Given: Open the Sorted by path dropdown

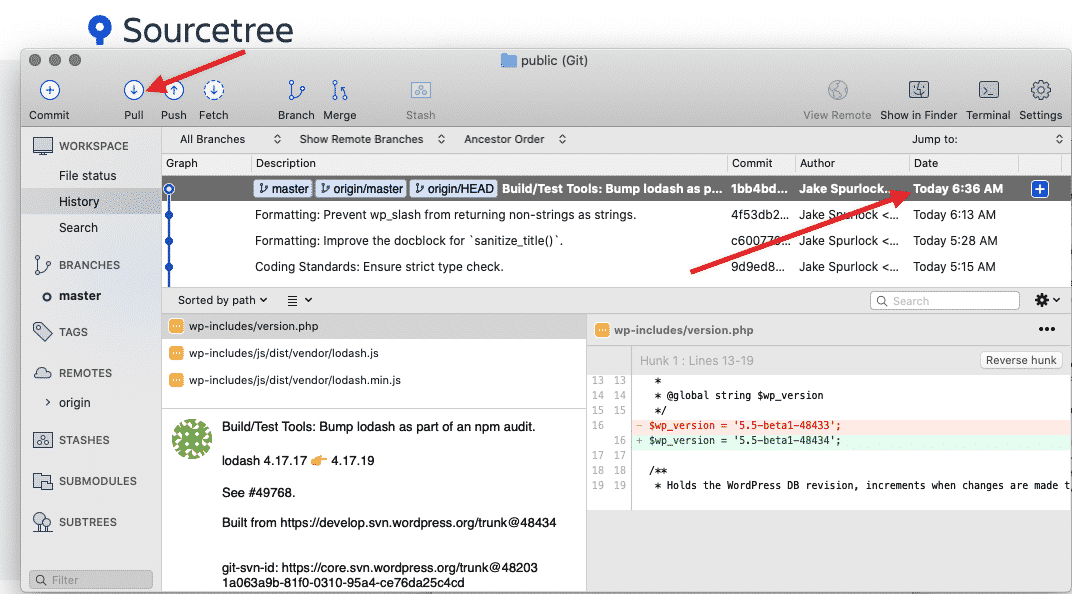Looking at the screenshot, I should coord(222,300).
